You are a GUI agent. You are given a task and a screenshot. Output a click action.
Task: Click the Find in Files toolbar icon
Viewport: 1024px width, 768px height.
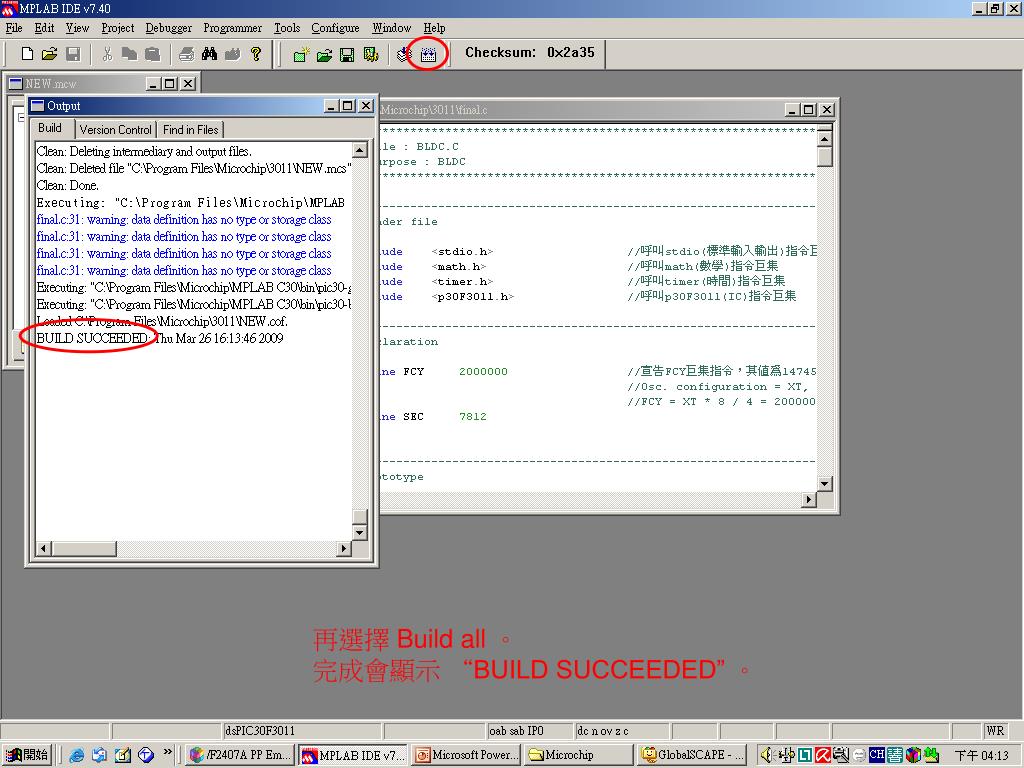[x=232, y=54]
